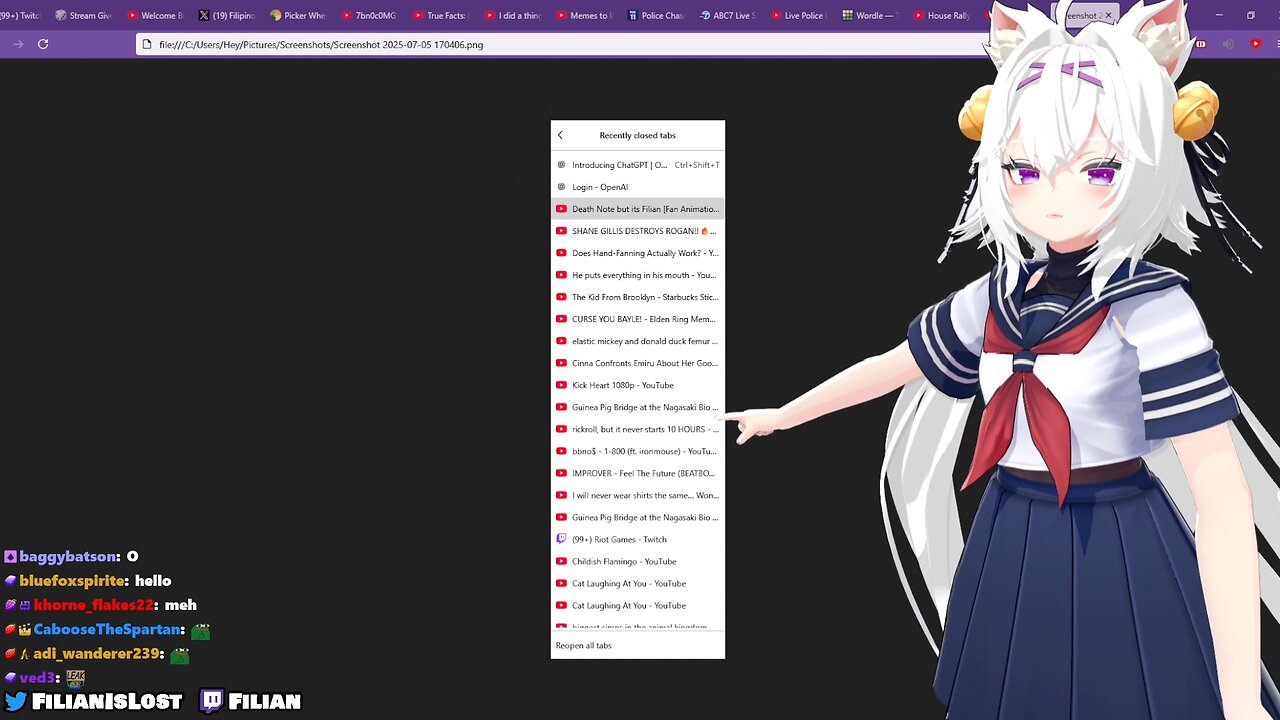Switch to the Picker Whe tab
Screen dimensions: 1280x720
pos(297,15)
